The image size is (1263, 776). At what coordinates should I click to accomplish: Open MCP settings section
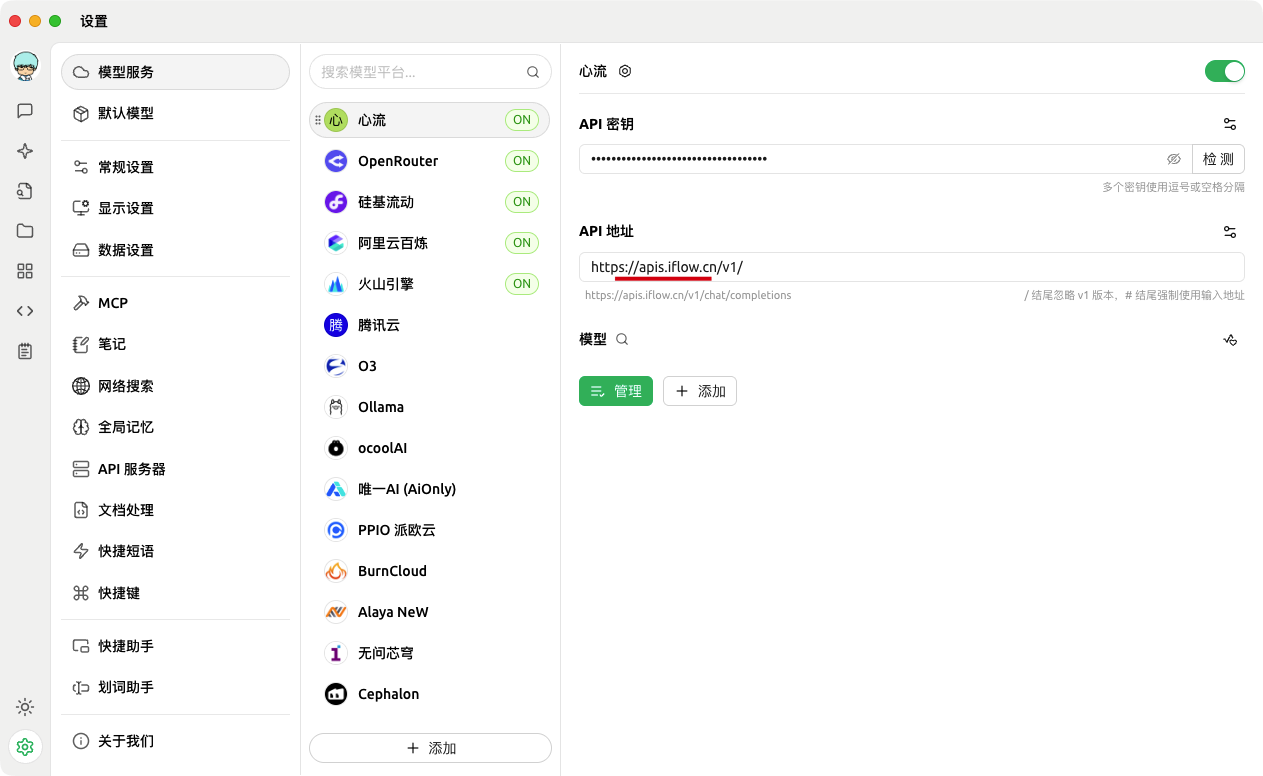pos(175,303)
